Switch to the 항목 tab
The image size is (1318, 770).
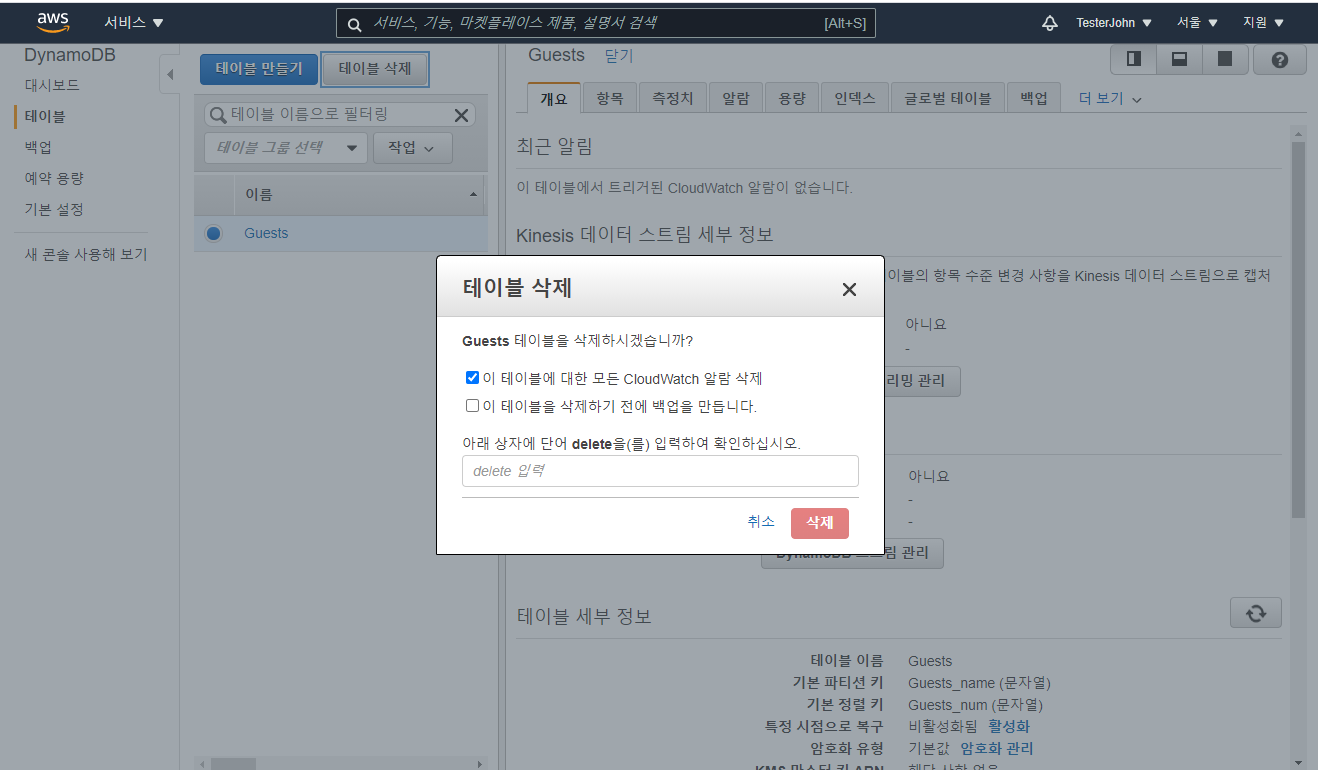point(609,98)
